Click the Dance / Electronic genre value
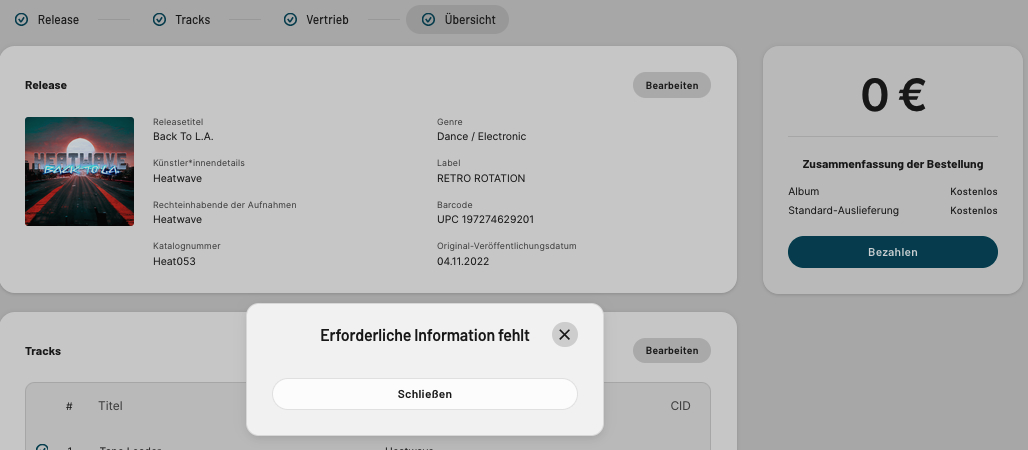The height and width of the screenshot is (450, 1028). [x=481, y=136]
